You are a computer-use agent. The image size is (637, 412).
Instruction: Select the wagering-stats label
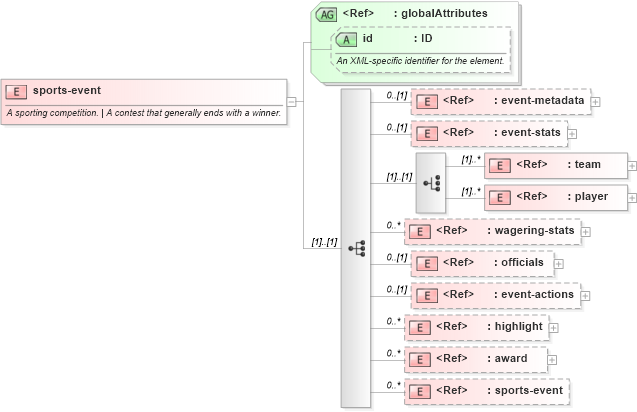[x=534, y=230]
